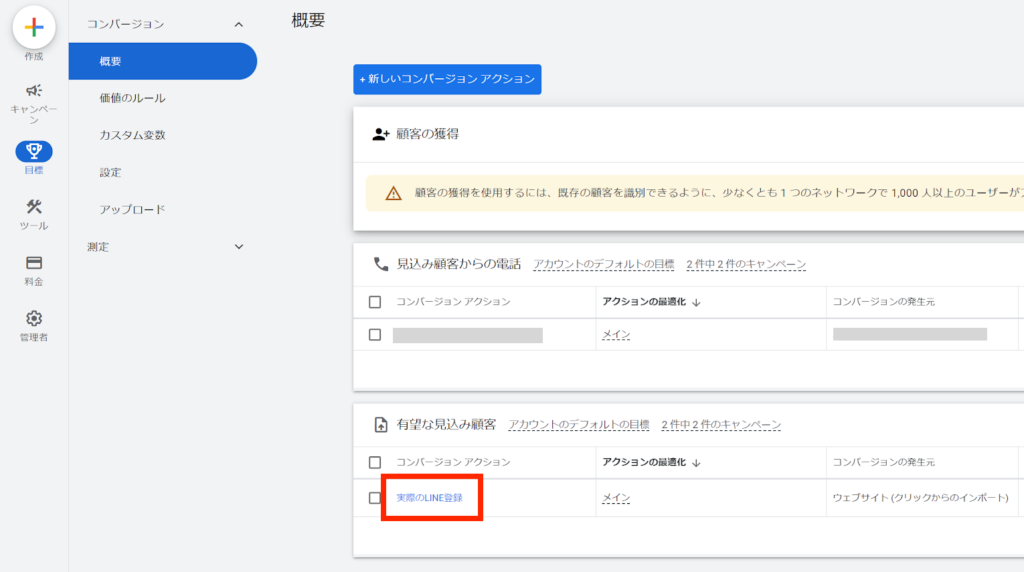The image size is (1024, 572).
Task: Open Billing via the card icon
Action: click(33, 263)
